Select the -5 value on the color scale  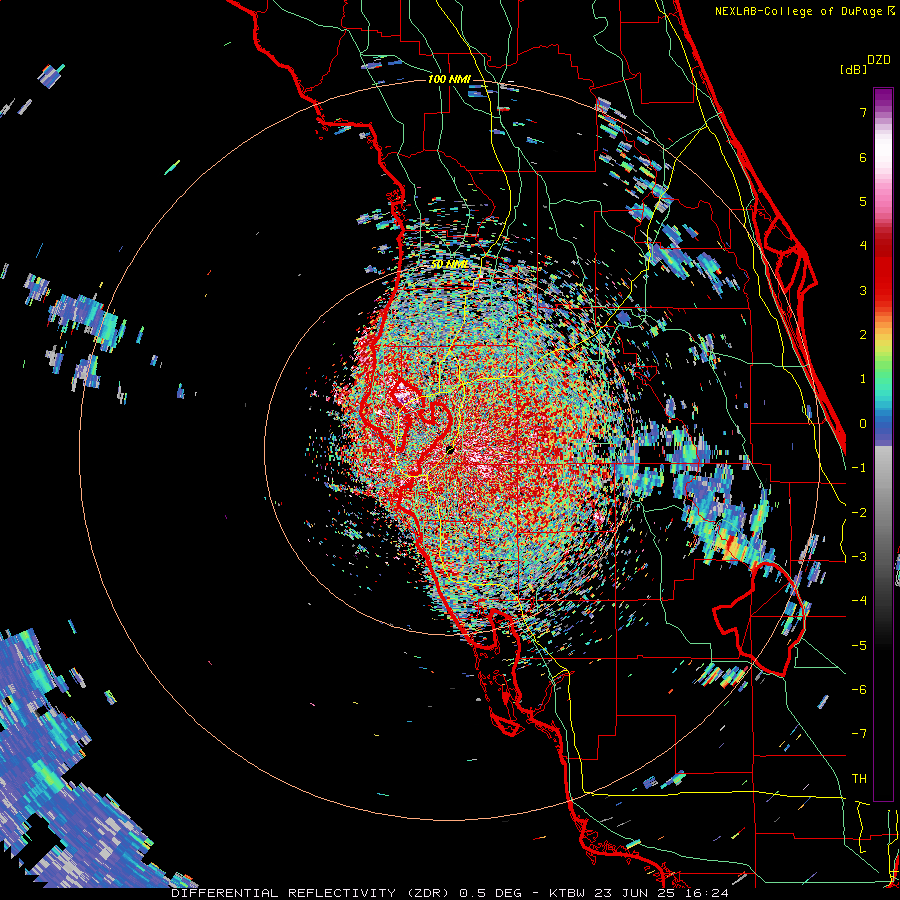tap(859, 646)
